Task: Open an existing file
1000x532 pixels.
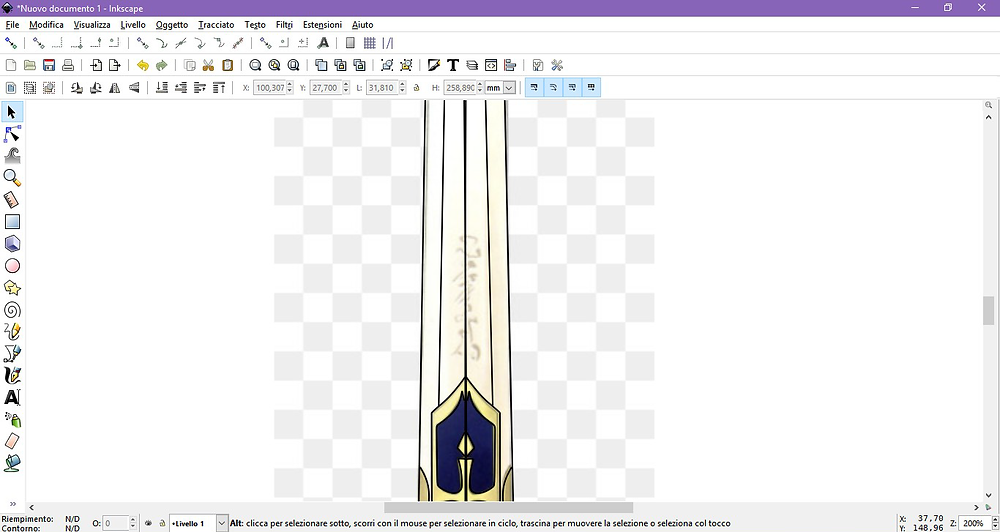Action: click(x=29, y=65)
